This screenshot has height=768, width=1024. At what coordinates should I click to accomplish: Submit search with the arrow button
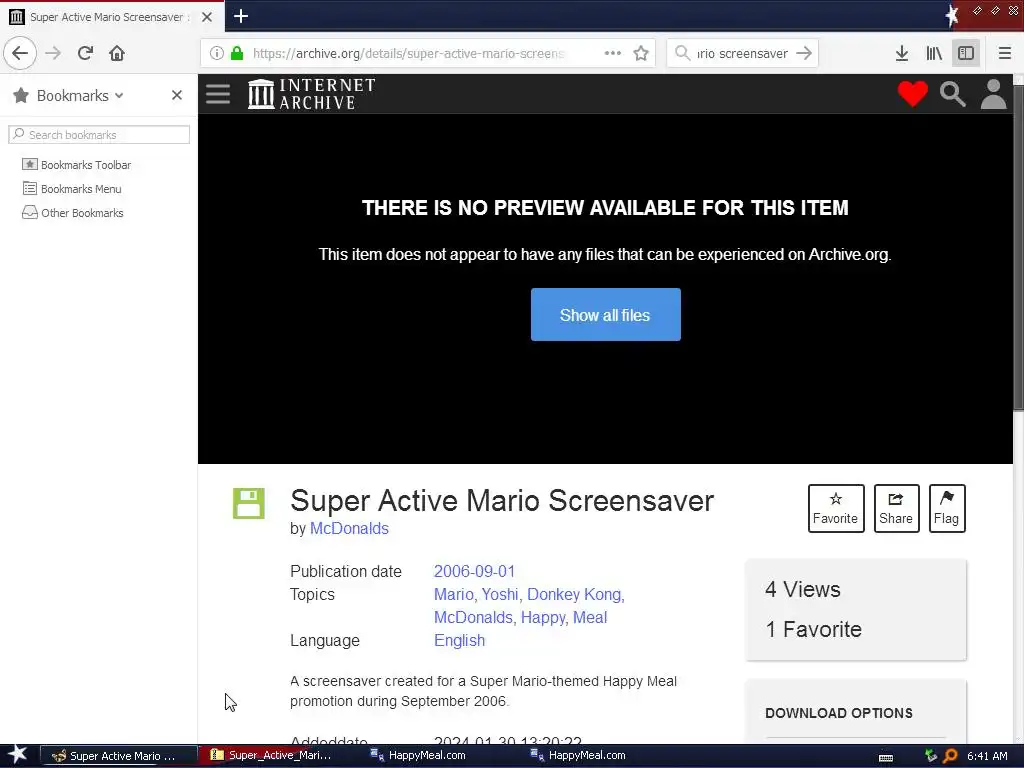pyautogui.click(x=805, y=53)
